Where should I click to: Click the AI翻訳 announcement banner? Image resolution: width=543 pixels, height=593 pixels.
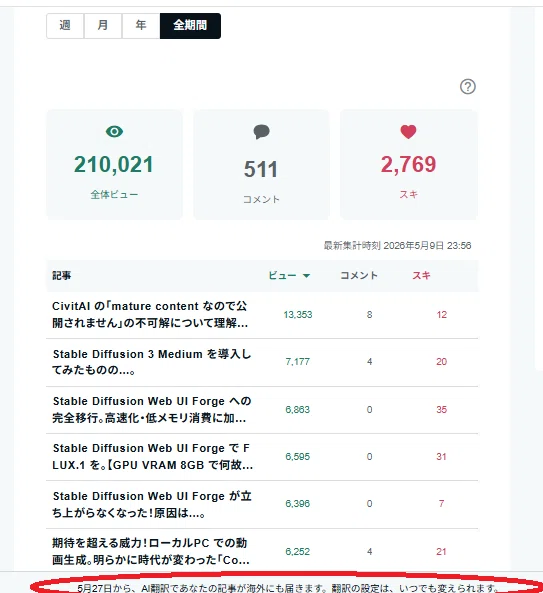tap(287, 587)
